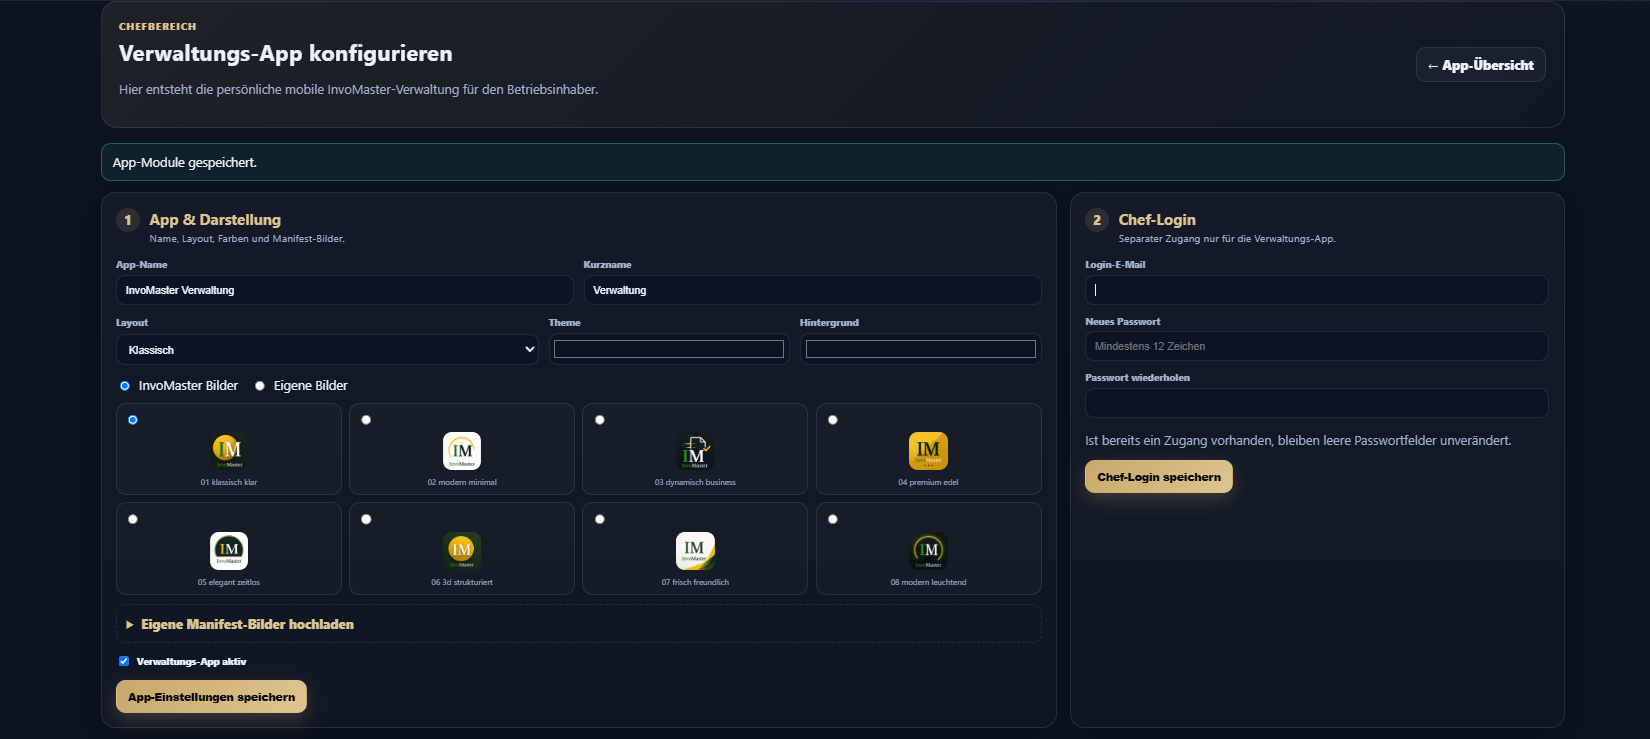The height and width of the screenshot is (739, 1650).
Task: Select radio button for 06 3d strukturiert
Action: (x=366, y=519)
